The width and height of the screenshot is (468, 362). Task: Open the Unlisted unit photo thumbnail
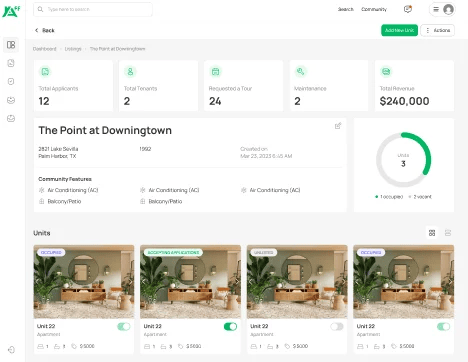[x=297, y=282]
